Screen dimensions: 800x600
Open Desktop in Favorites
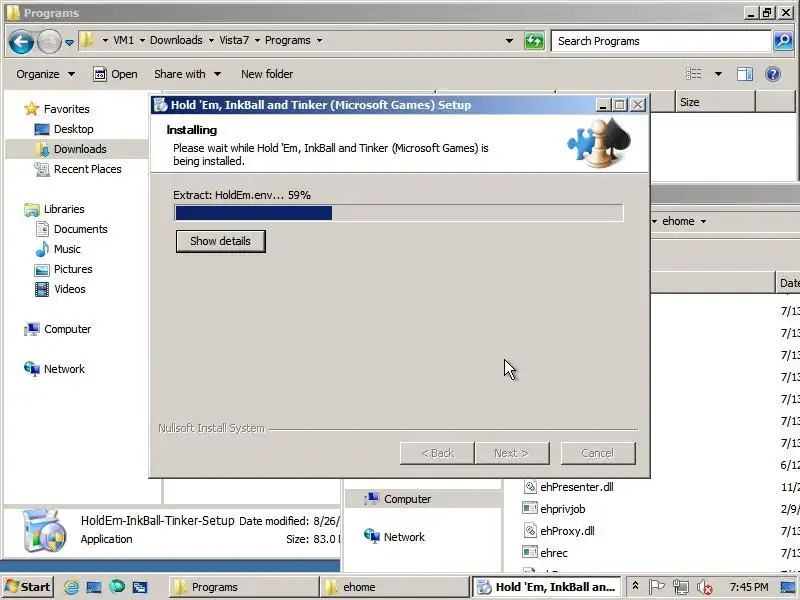pos(64,129)
